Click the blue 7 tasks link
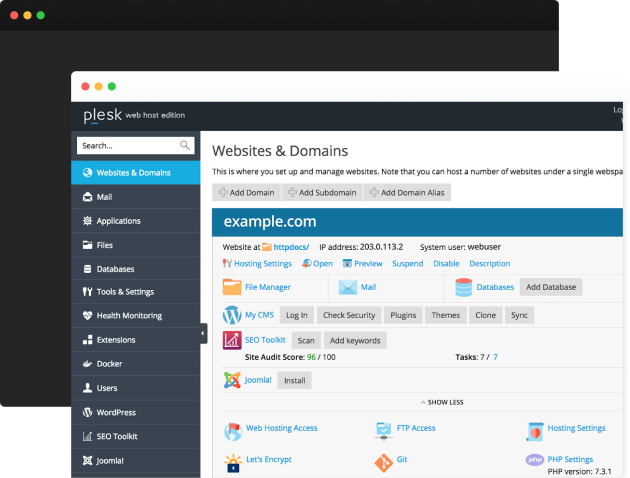 click(x=495, y=357)
